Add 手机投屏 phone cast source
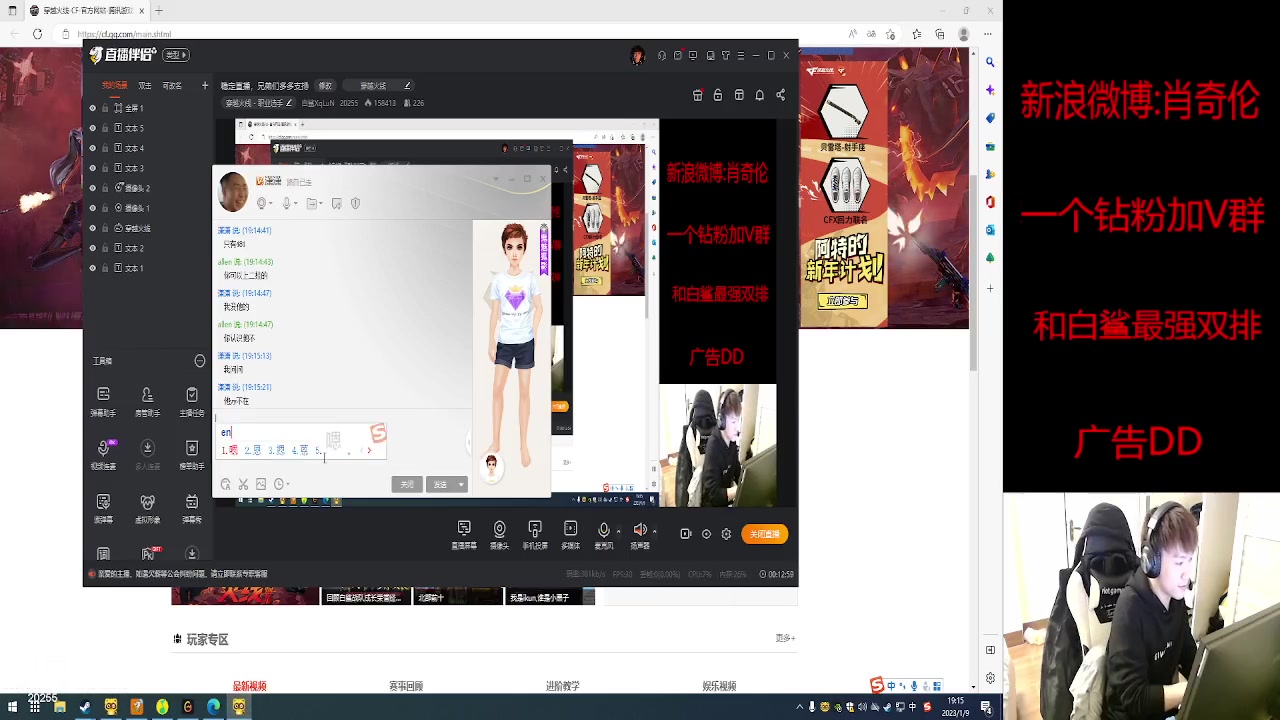The image size is (1280, 720). (x=535, y=534)
